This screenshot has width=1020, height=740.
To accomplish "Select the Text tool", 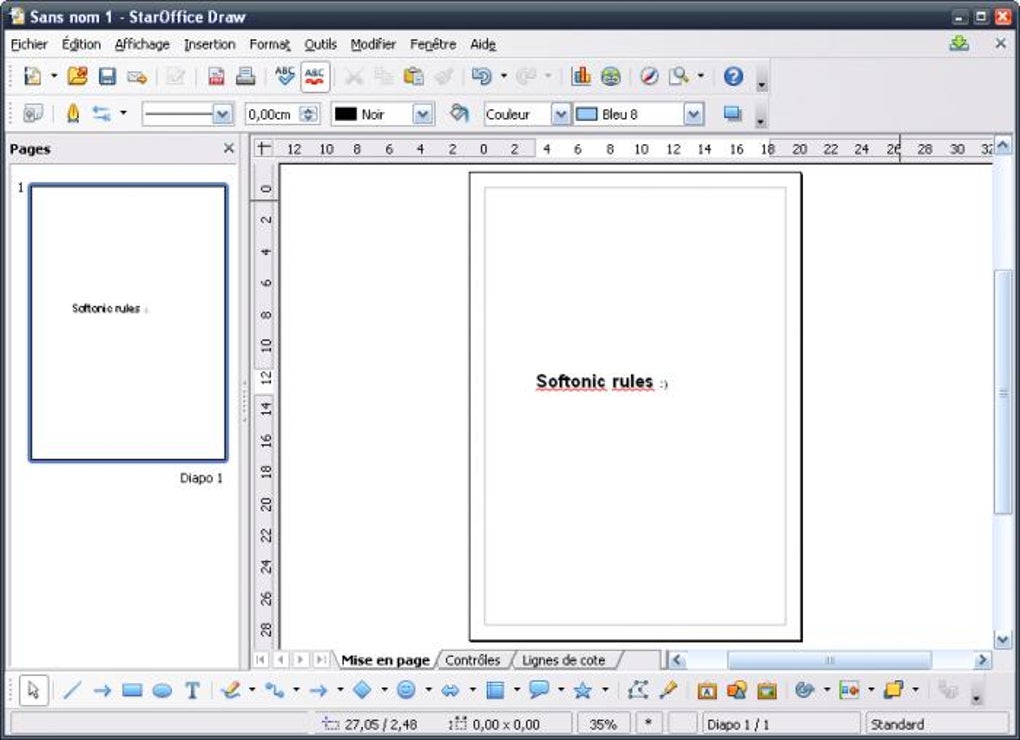I will click(x=192, y=690).
